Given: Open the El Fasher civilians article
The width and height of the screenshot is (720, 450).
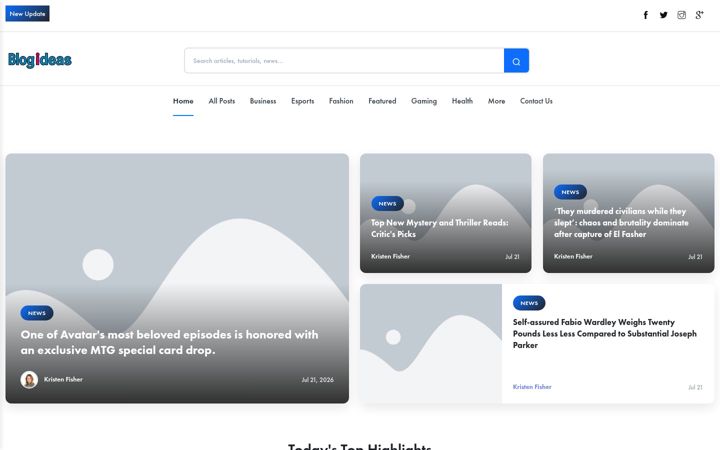Looking at the screenshot, I should [621, 223].
